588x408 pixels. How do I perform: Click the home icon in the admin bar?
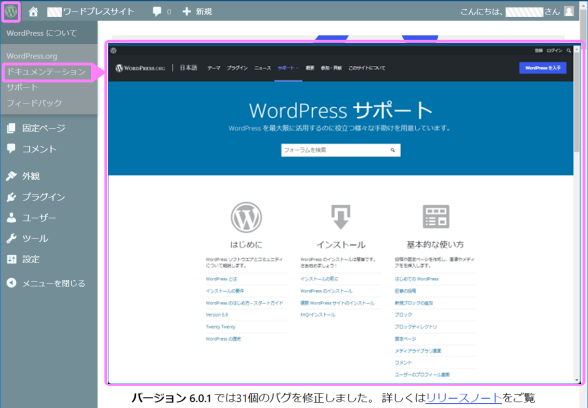click(33, 12)
